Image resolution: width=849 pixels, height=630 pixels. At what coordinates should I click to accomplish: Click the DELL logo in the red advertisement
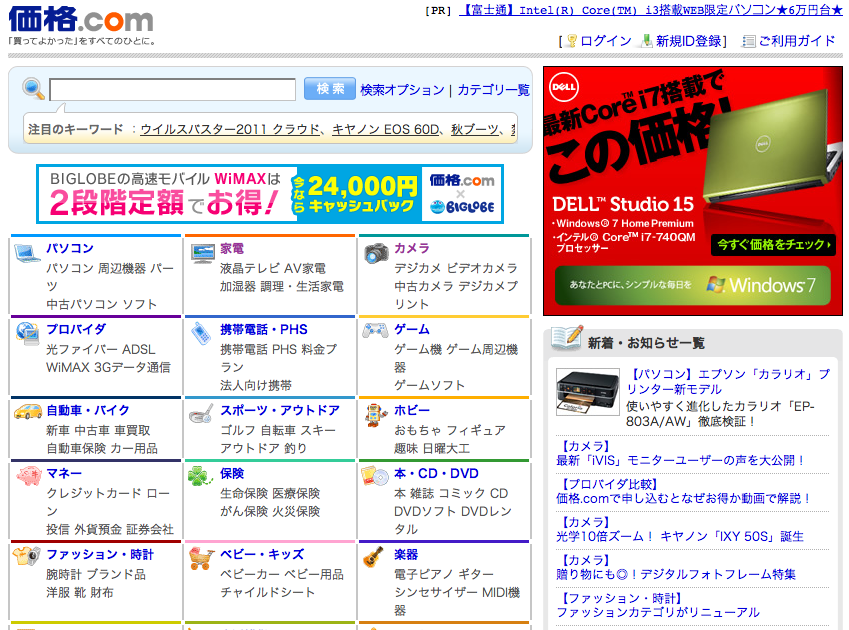click(x=564, y=87)
